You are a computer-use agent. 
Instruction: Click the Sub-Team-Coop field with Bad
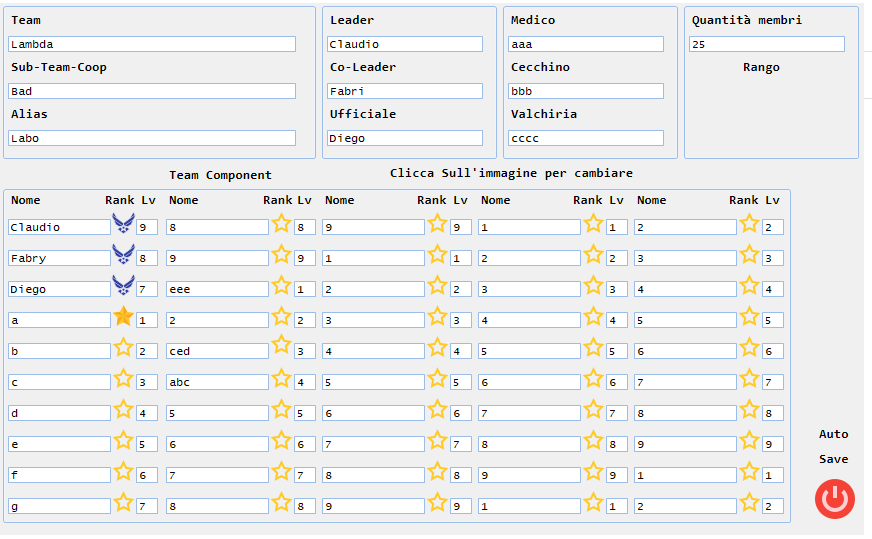click(152, 91)
